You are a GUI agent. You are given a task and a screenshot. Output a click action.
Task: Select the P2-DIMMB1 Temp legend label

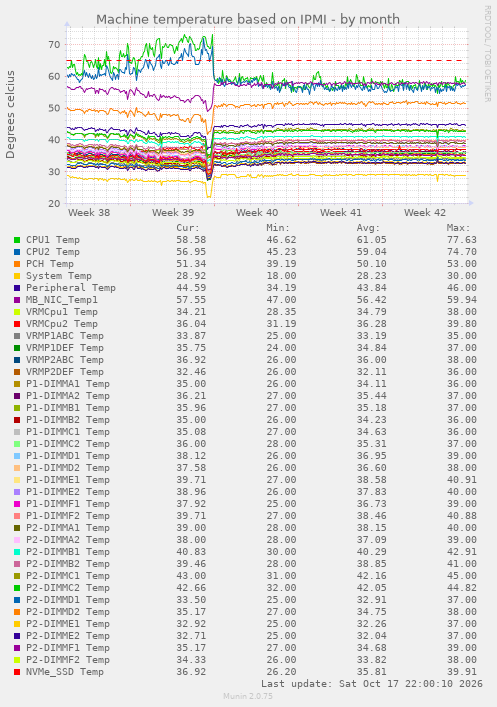[68, 552]
